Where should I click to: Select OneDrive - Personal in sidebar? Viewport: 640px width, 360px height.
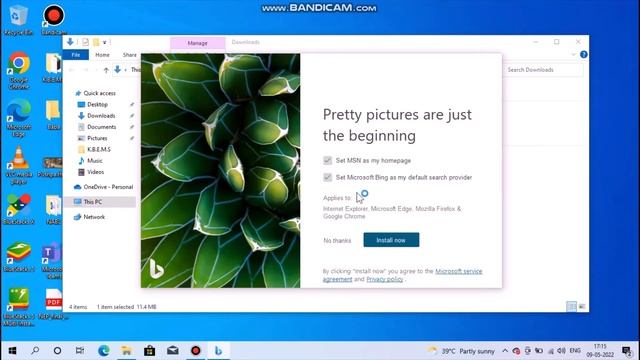tap(108, 187)
